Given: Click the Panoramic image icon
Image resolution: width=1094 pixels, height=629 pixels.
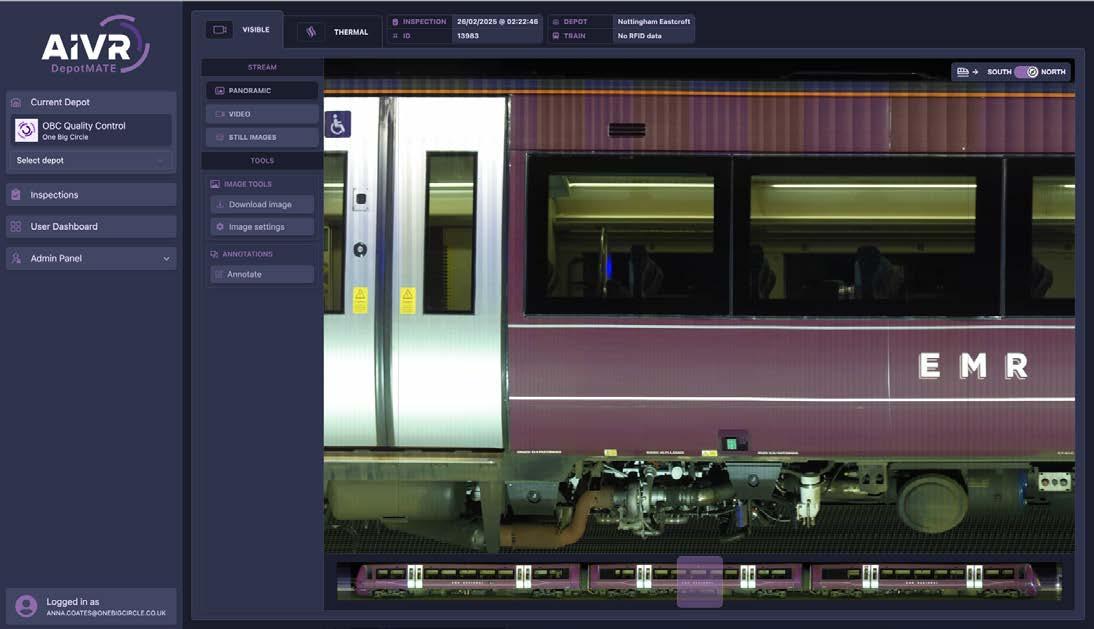Looking at the screenshot, I should click(x=220, y=91).
